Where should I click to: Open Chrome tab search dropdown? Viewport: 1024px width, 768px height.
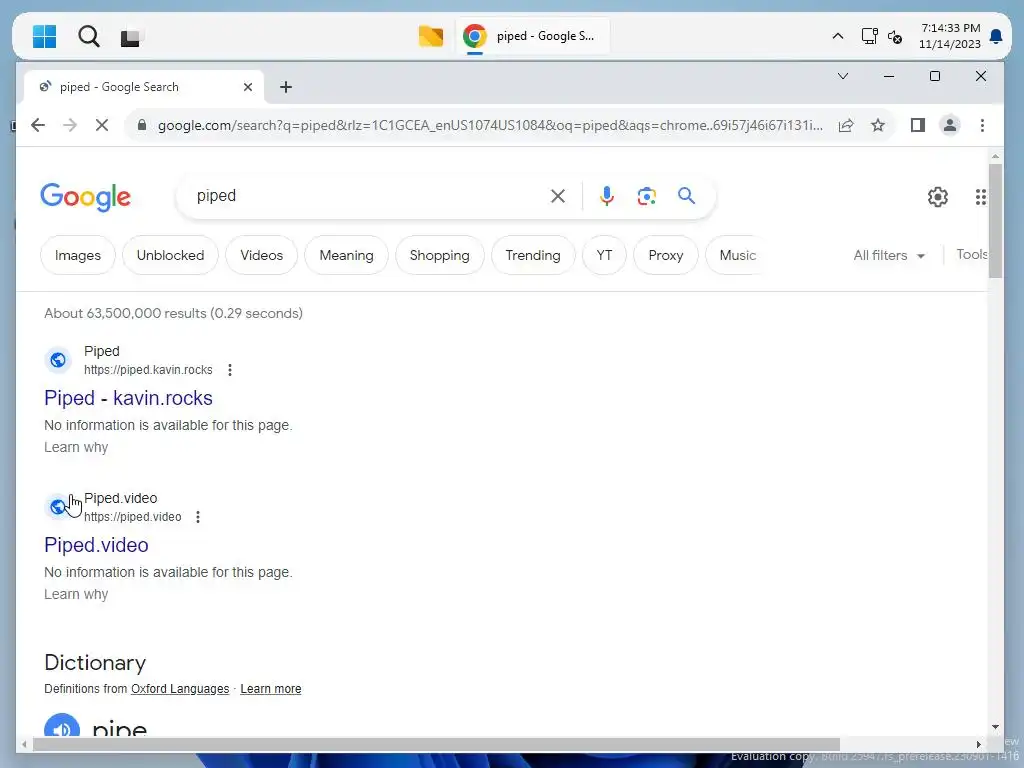843,76
